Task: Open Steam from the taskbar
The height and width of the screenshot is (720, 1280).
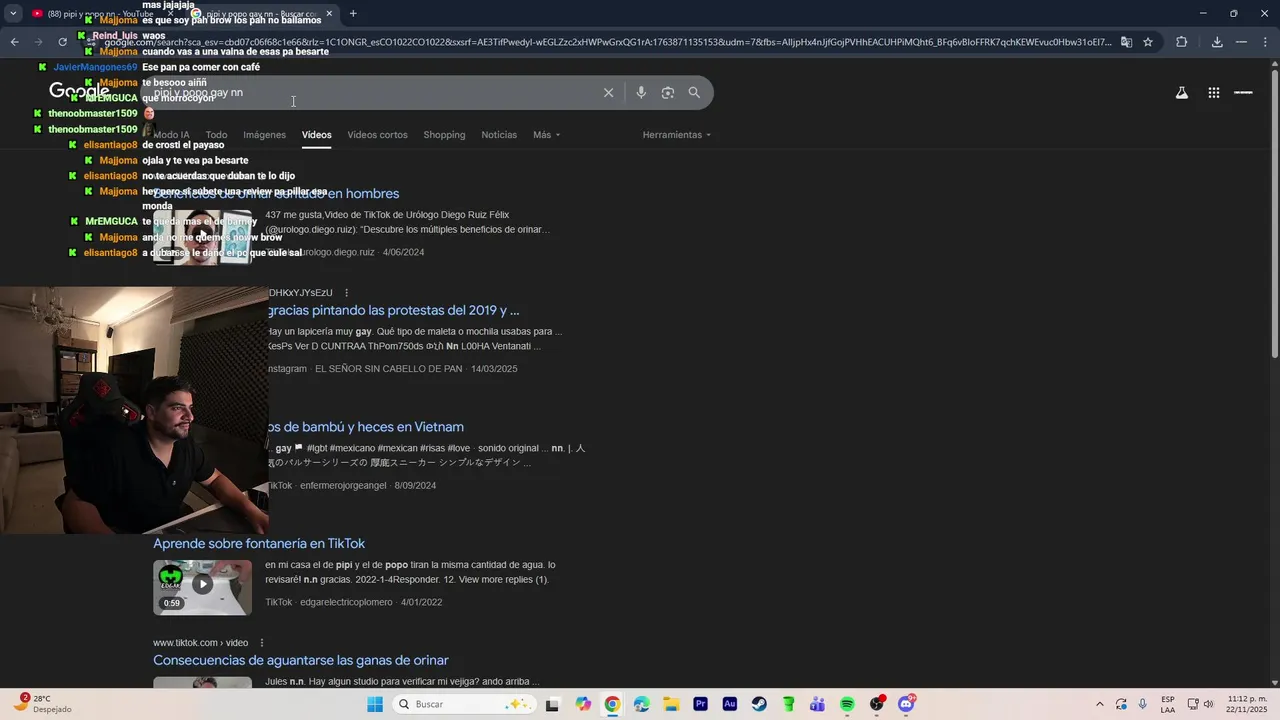Action: click(759, 704)
